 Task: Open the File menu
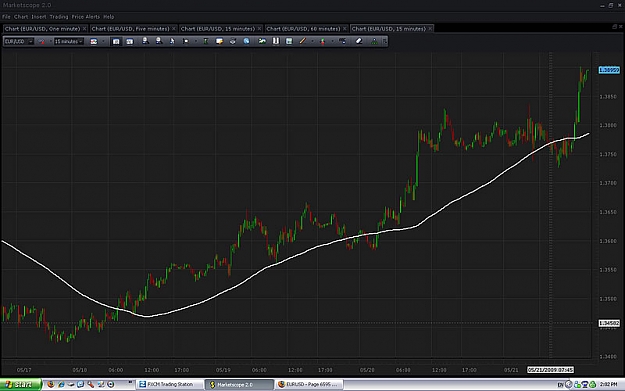point(6,17)
